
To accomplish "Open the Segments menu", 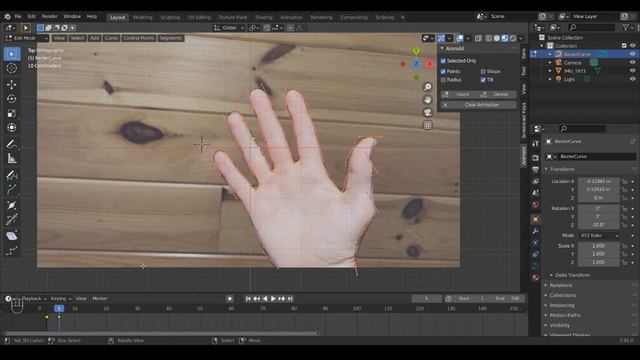I will 171,38.
